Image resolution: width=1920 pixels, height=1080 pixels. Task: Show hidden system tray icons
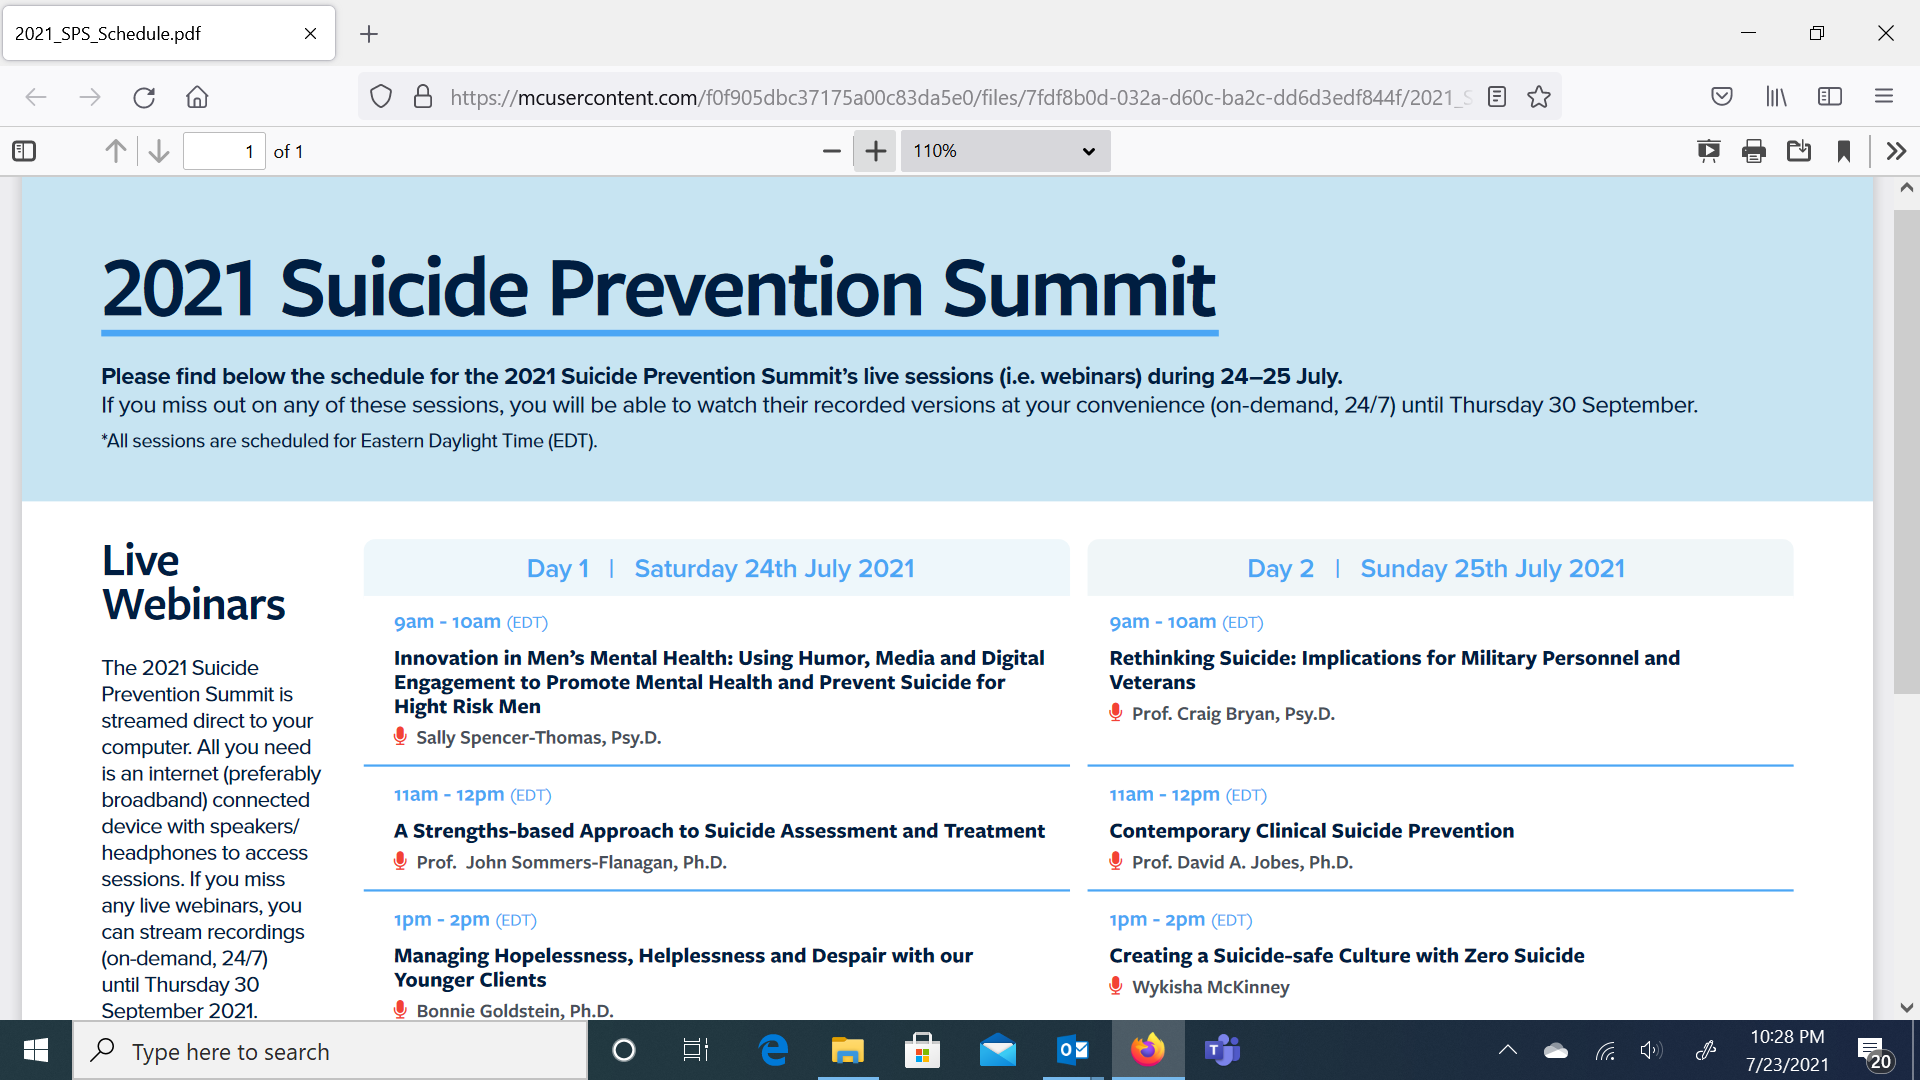pos(1507,1050)
